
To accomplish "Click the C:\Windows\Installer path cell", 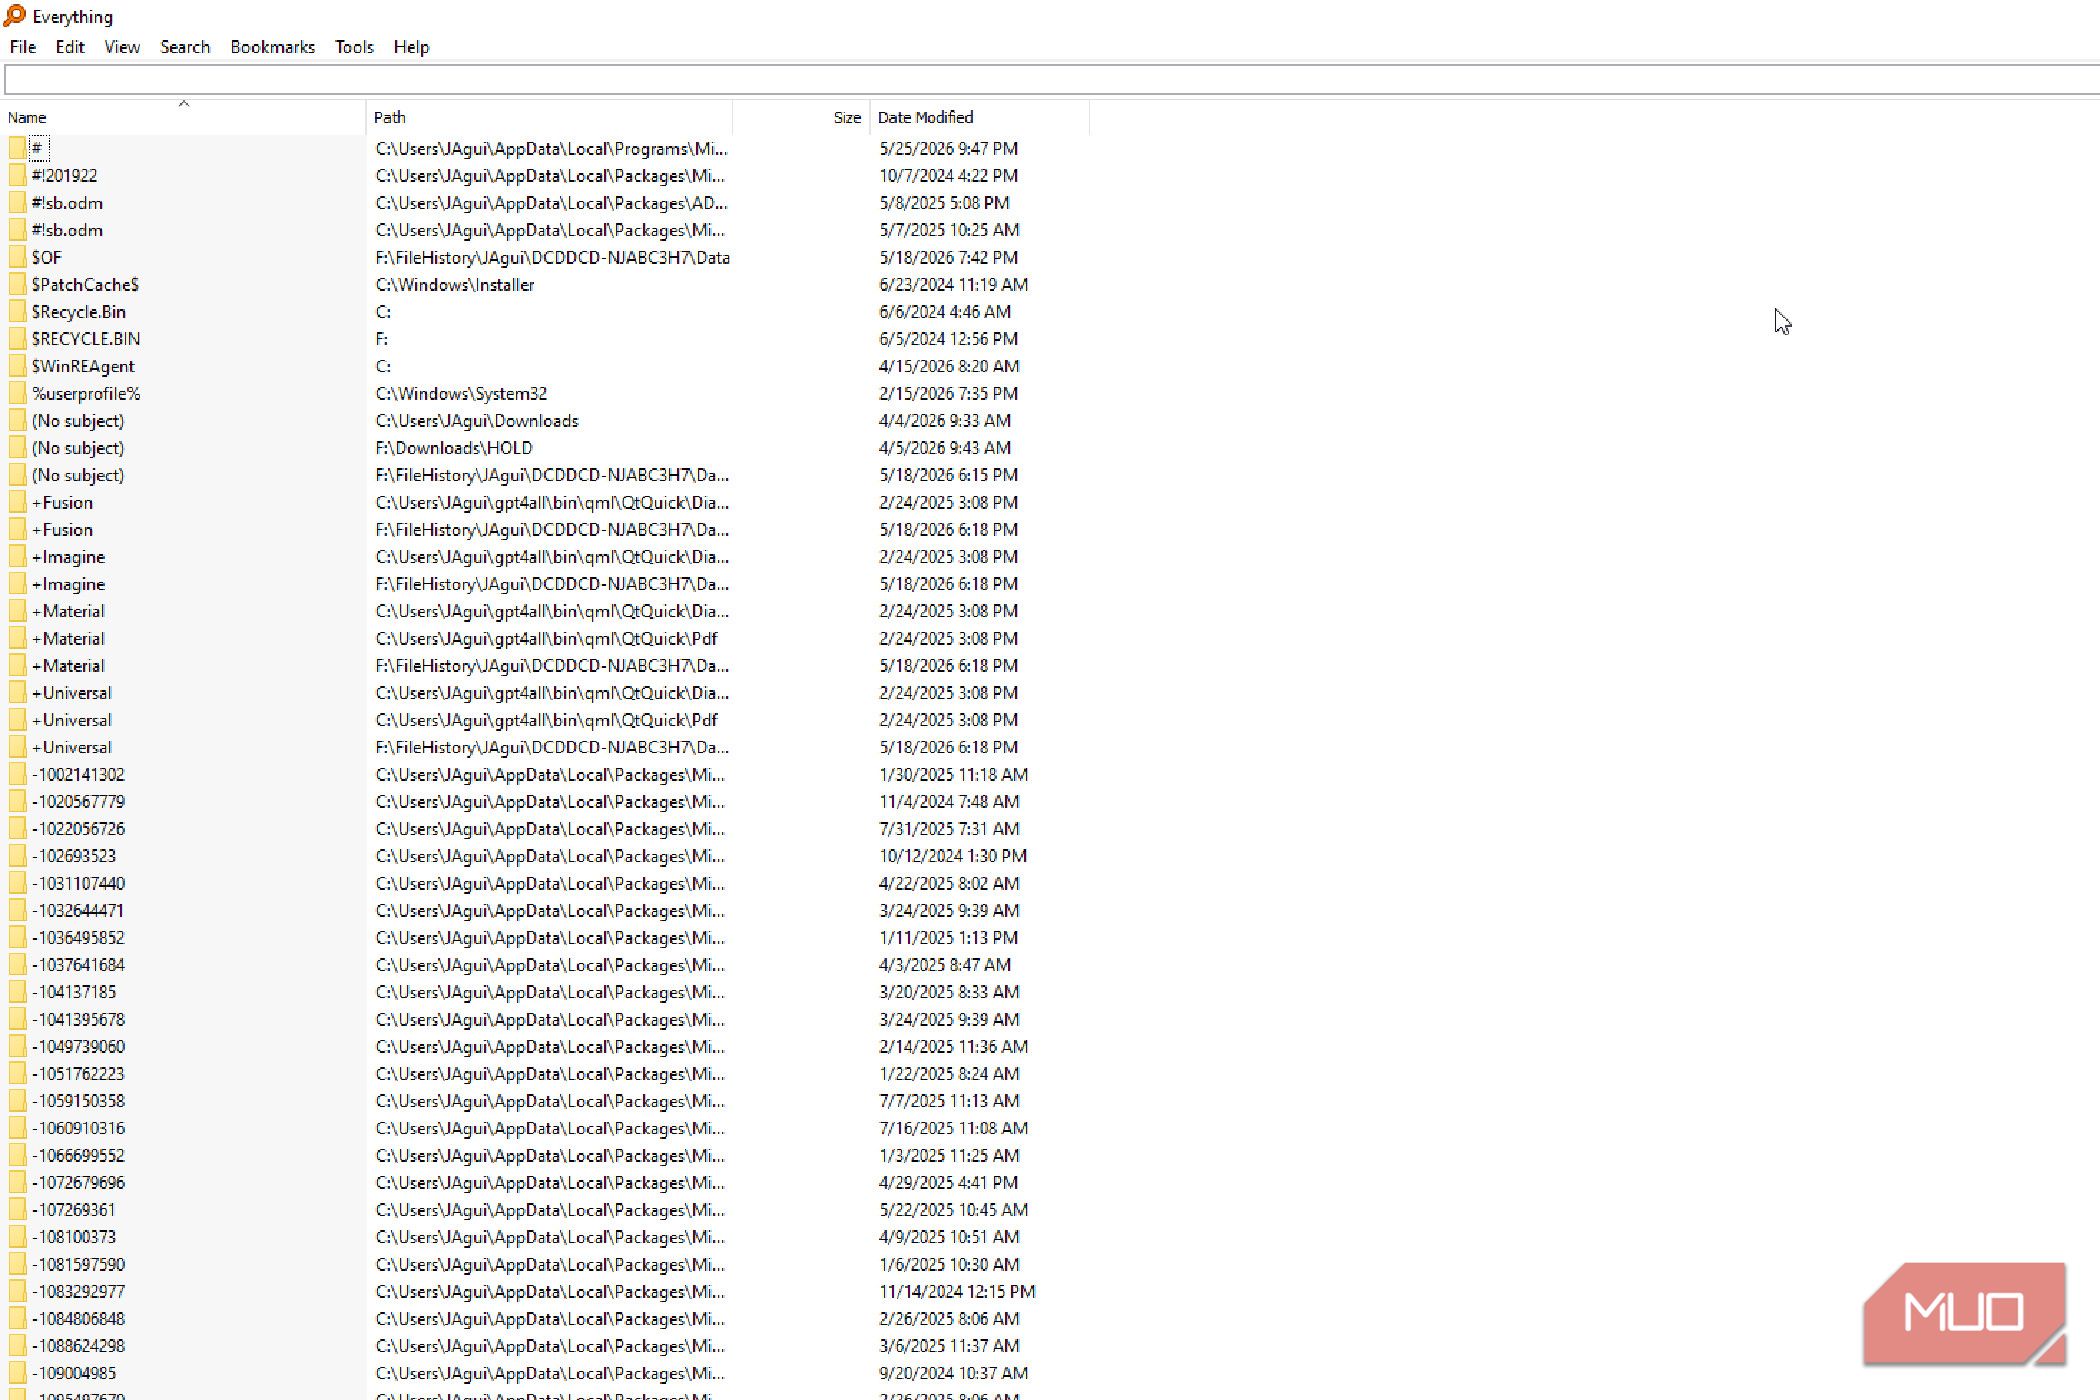I will [455, 284].
